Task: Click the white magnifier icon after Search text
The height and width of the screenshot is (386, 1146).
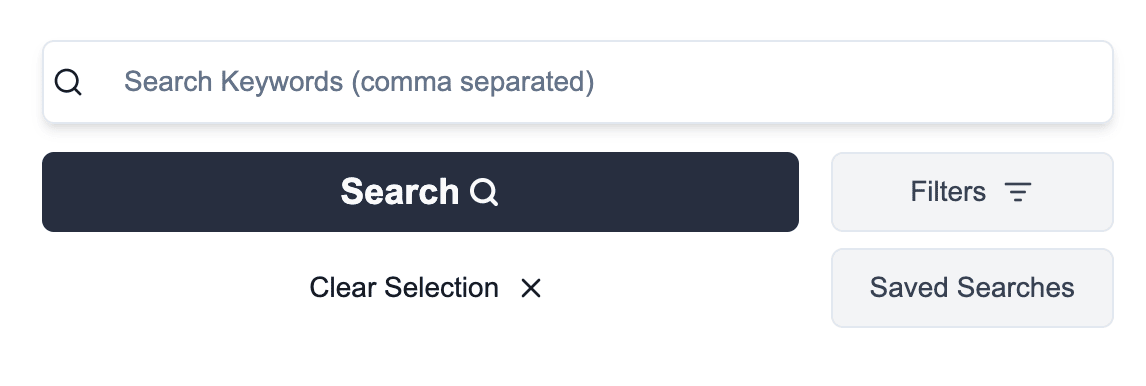Action: point(484,192)
